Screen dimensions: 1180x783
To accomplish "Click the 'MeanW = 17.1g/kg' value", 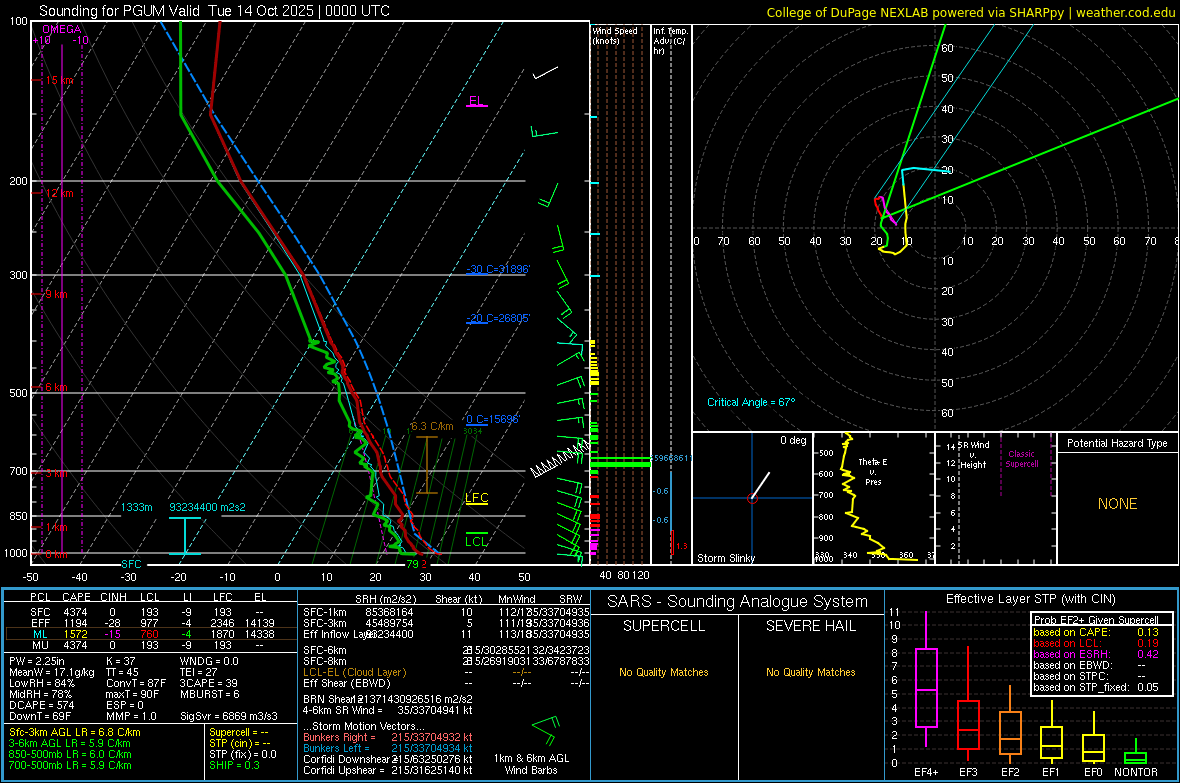I will click(x=52, y=672).
